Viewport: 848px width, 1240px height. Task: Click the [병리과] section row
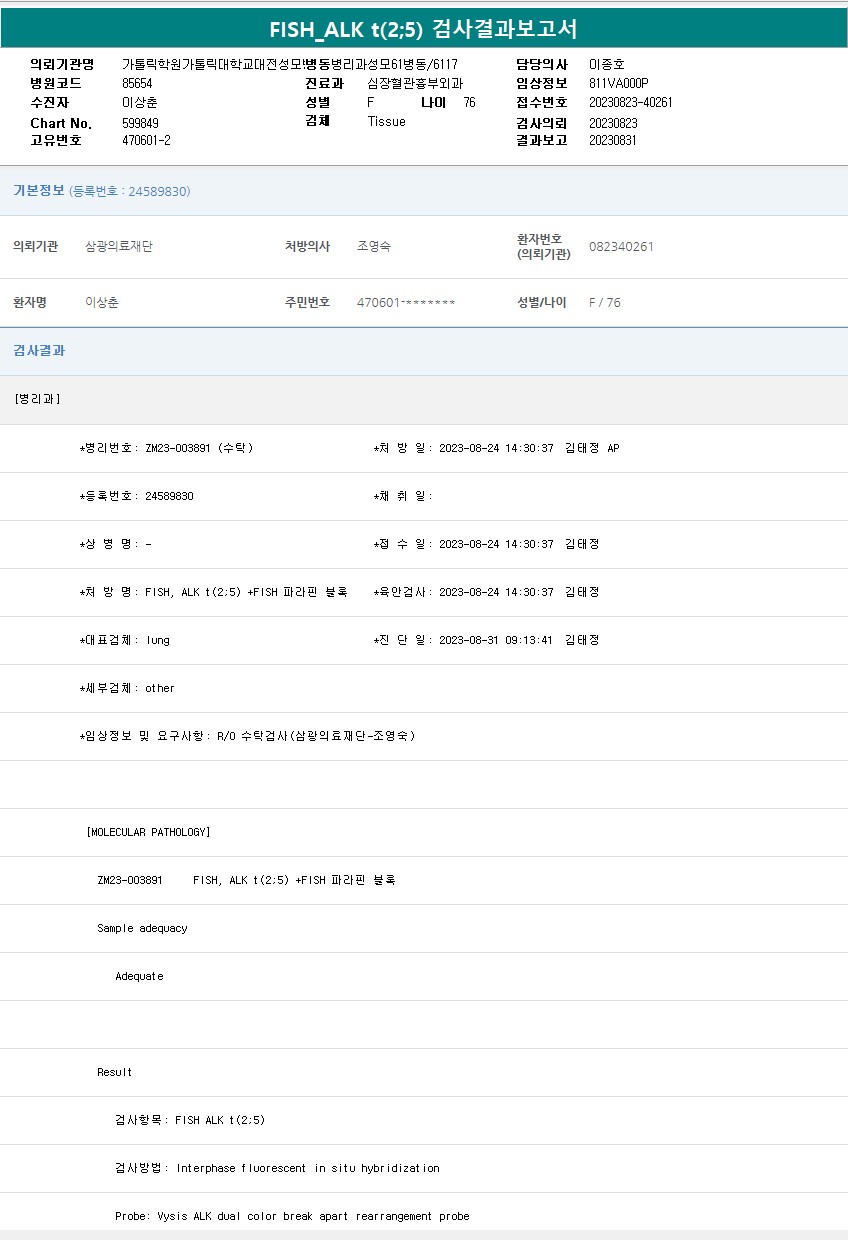tap(38, 399)
